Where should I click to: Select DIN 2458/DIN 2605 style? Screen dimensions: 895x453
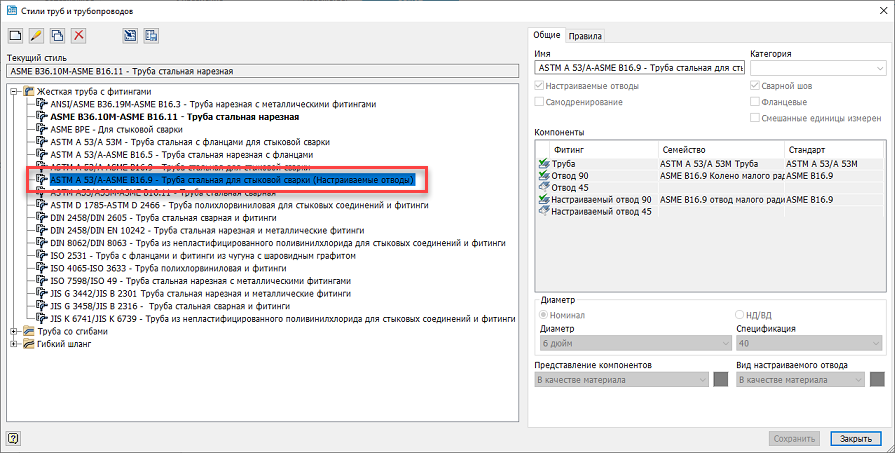click(163, 218)
